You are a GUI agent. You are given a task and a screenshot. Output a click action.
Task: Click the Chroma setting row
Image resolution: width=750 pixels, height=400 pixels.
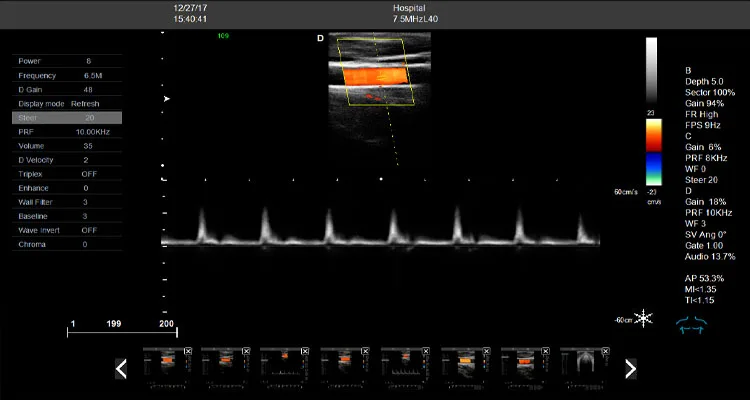pyautogui.click(x=67, y=244)
